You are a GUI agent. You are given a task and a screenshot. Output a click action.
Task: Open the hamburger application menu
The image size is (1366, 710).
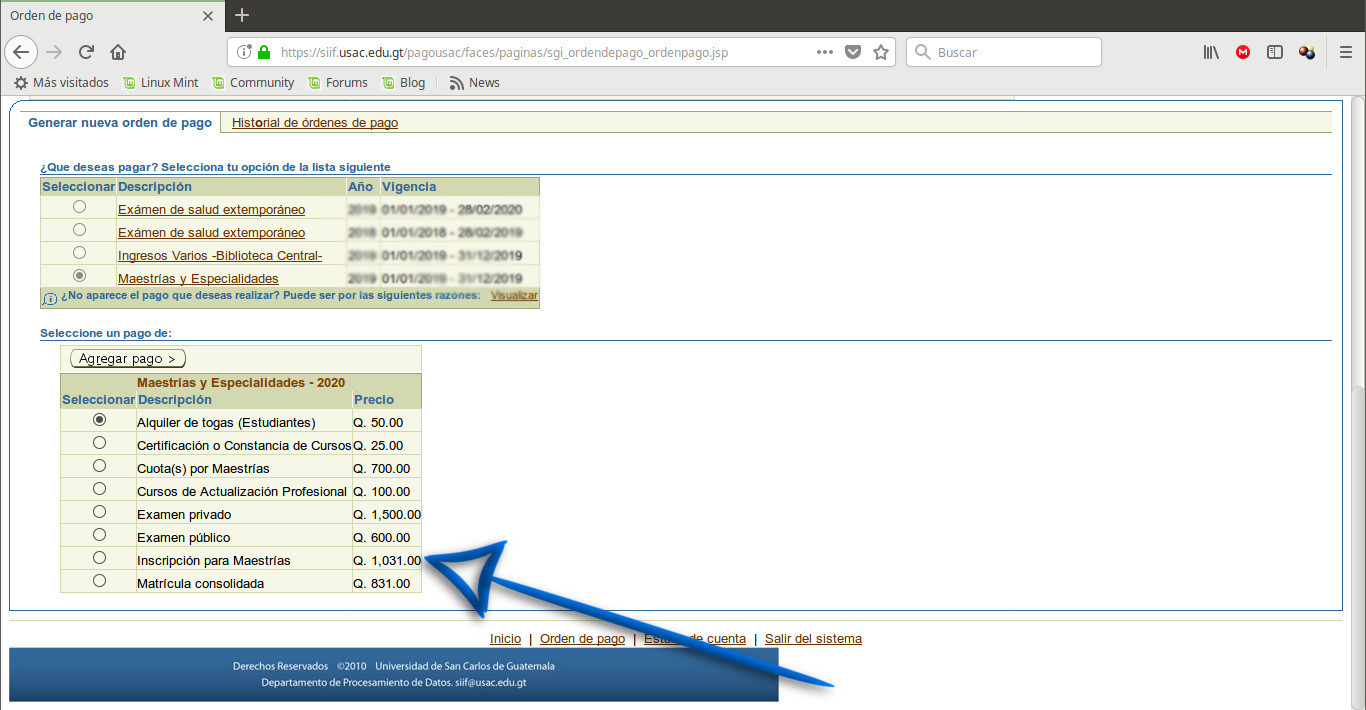1346,52
